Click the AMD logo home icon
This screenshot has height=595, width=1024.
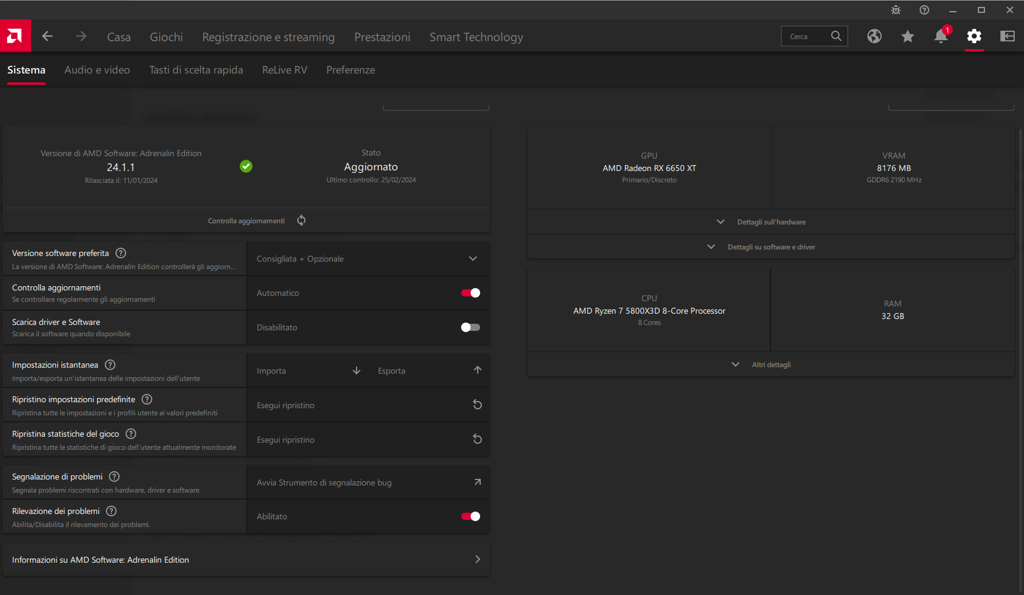[x=15, y=37]
